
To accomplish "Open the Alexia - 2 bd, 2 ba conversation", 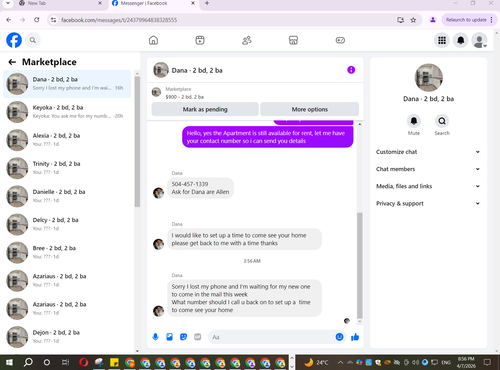I will point(67,140).
